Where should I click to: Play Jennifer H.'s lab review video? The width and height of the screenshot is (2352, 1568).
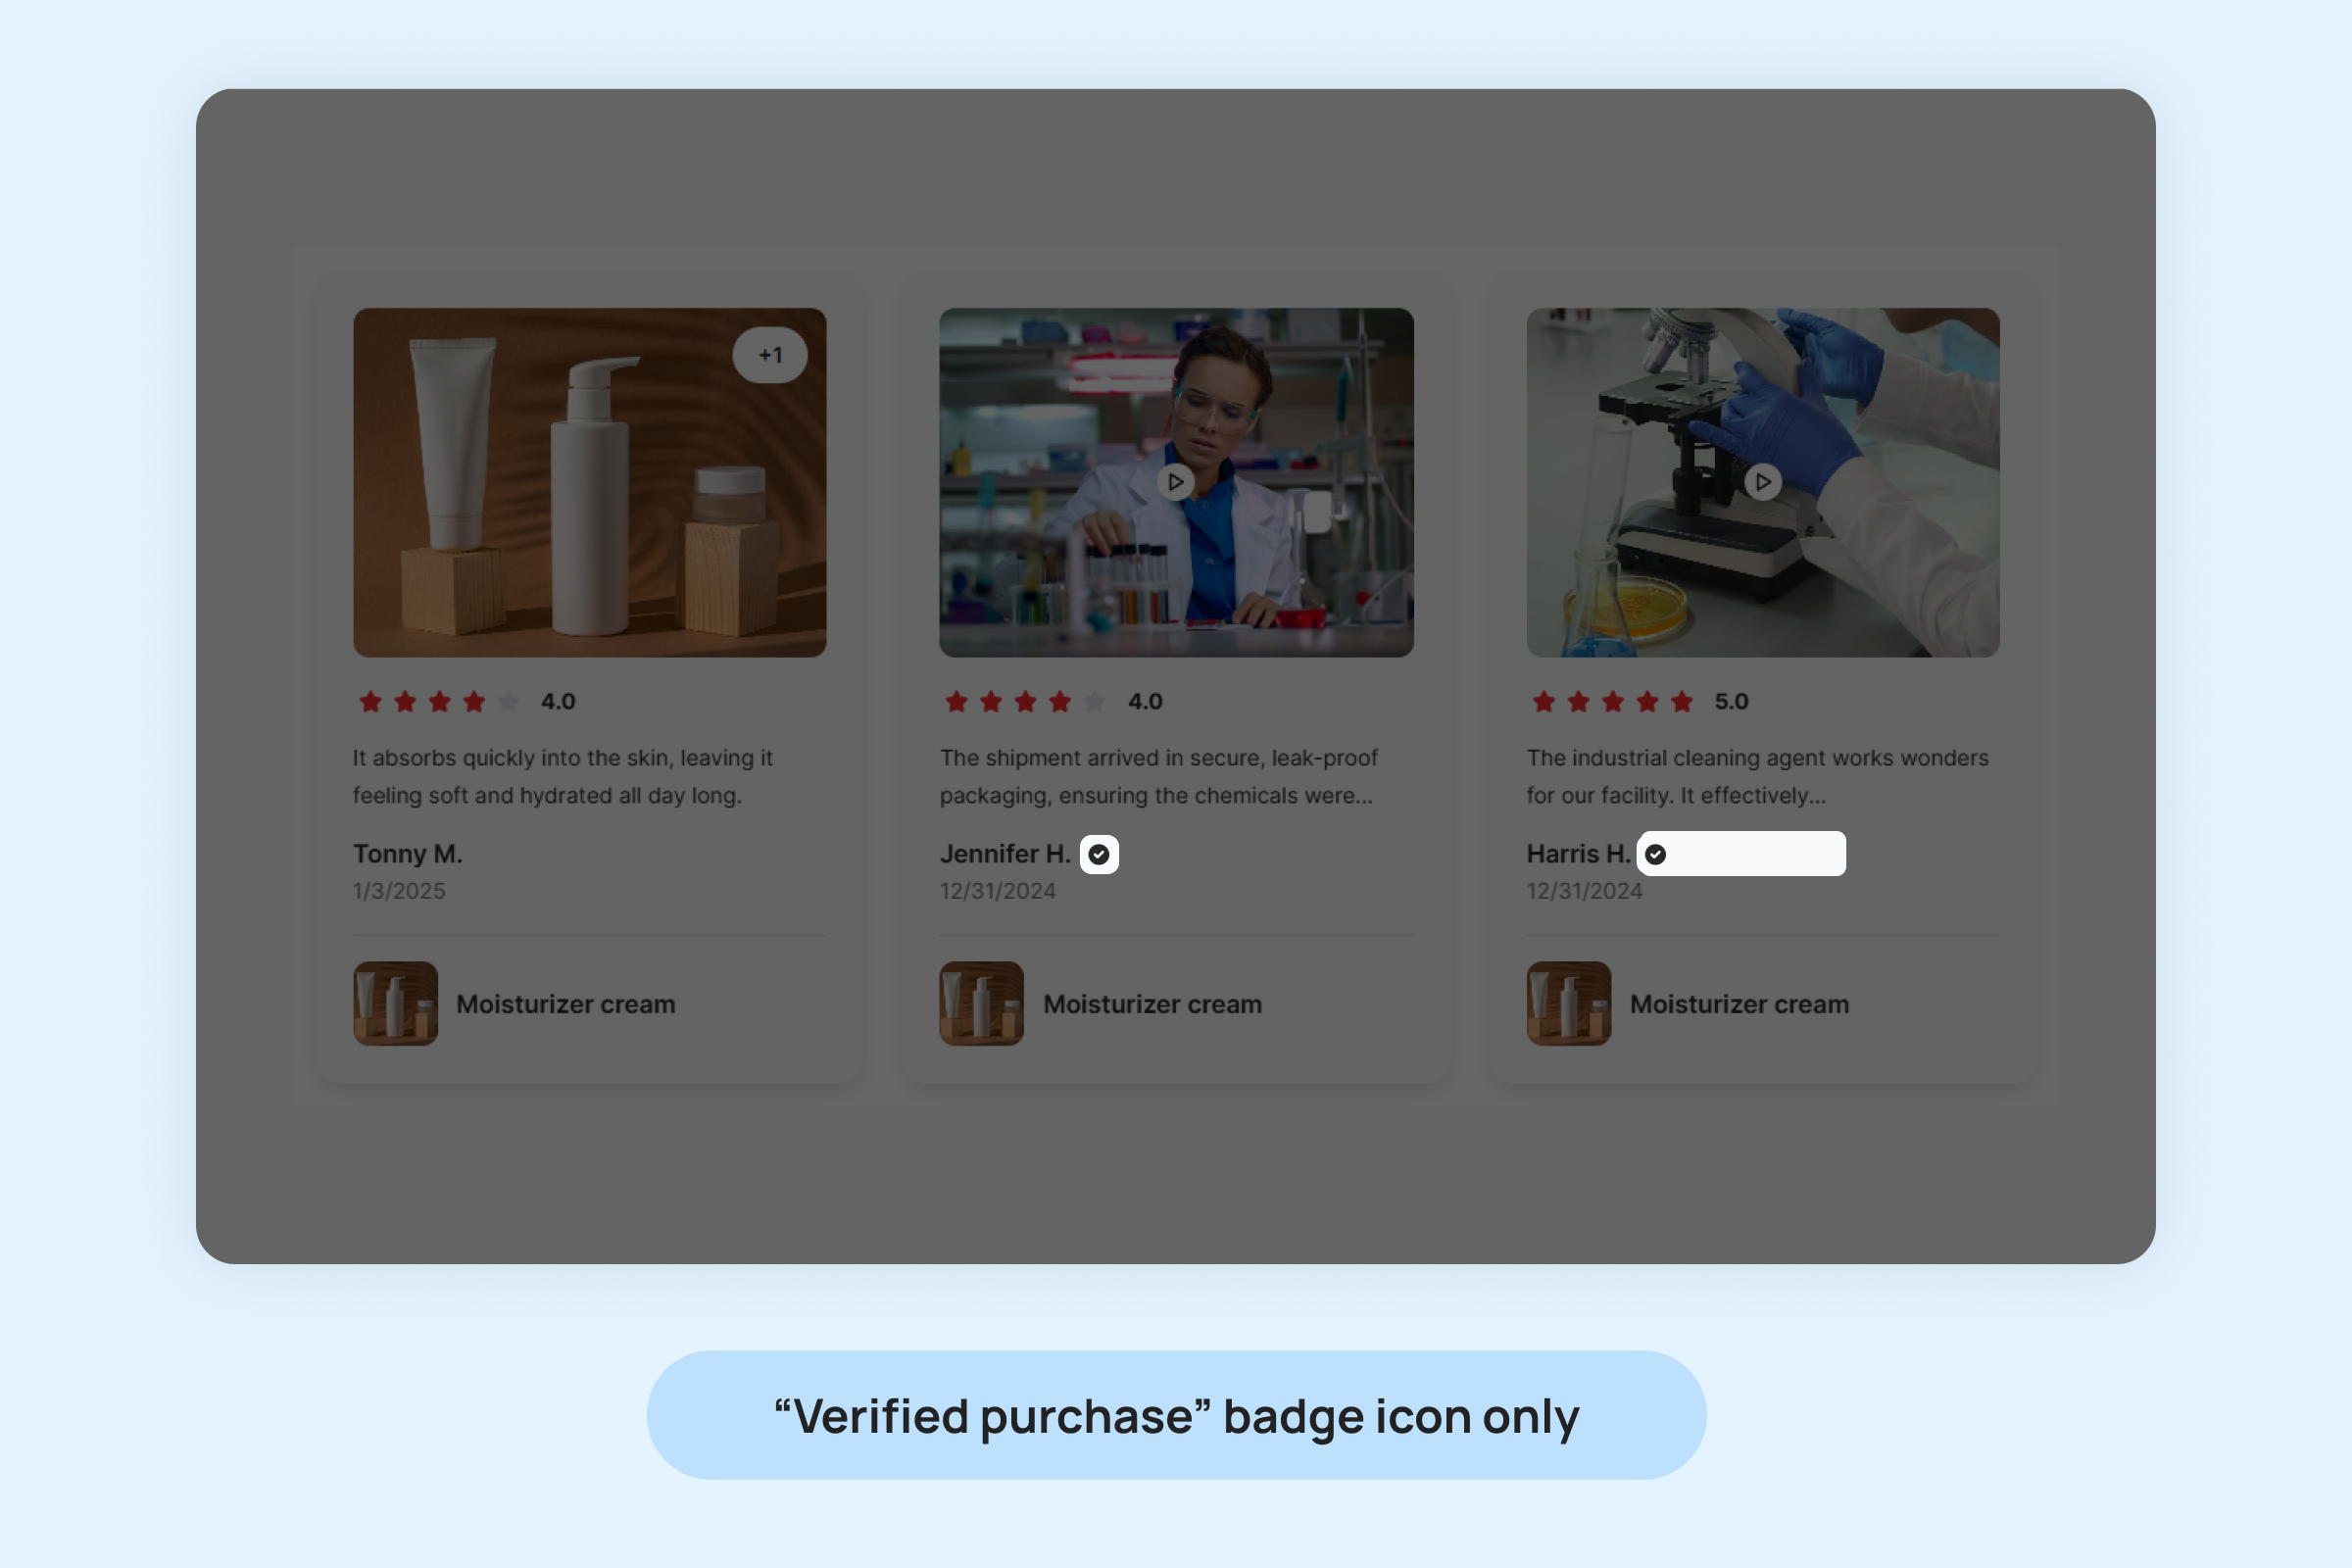pos(1175,482)
